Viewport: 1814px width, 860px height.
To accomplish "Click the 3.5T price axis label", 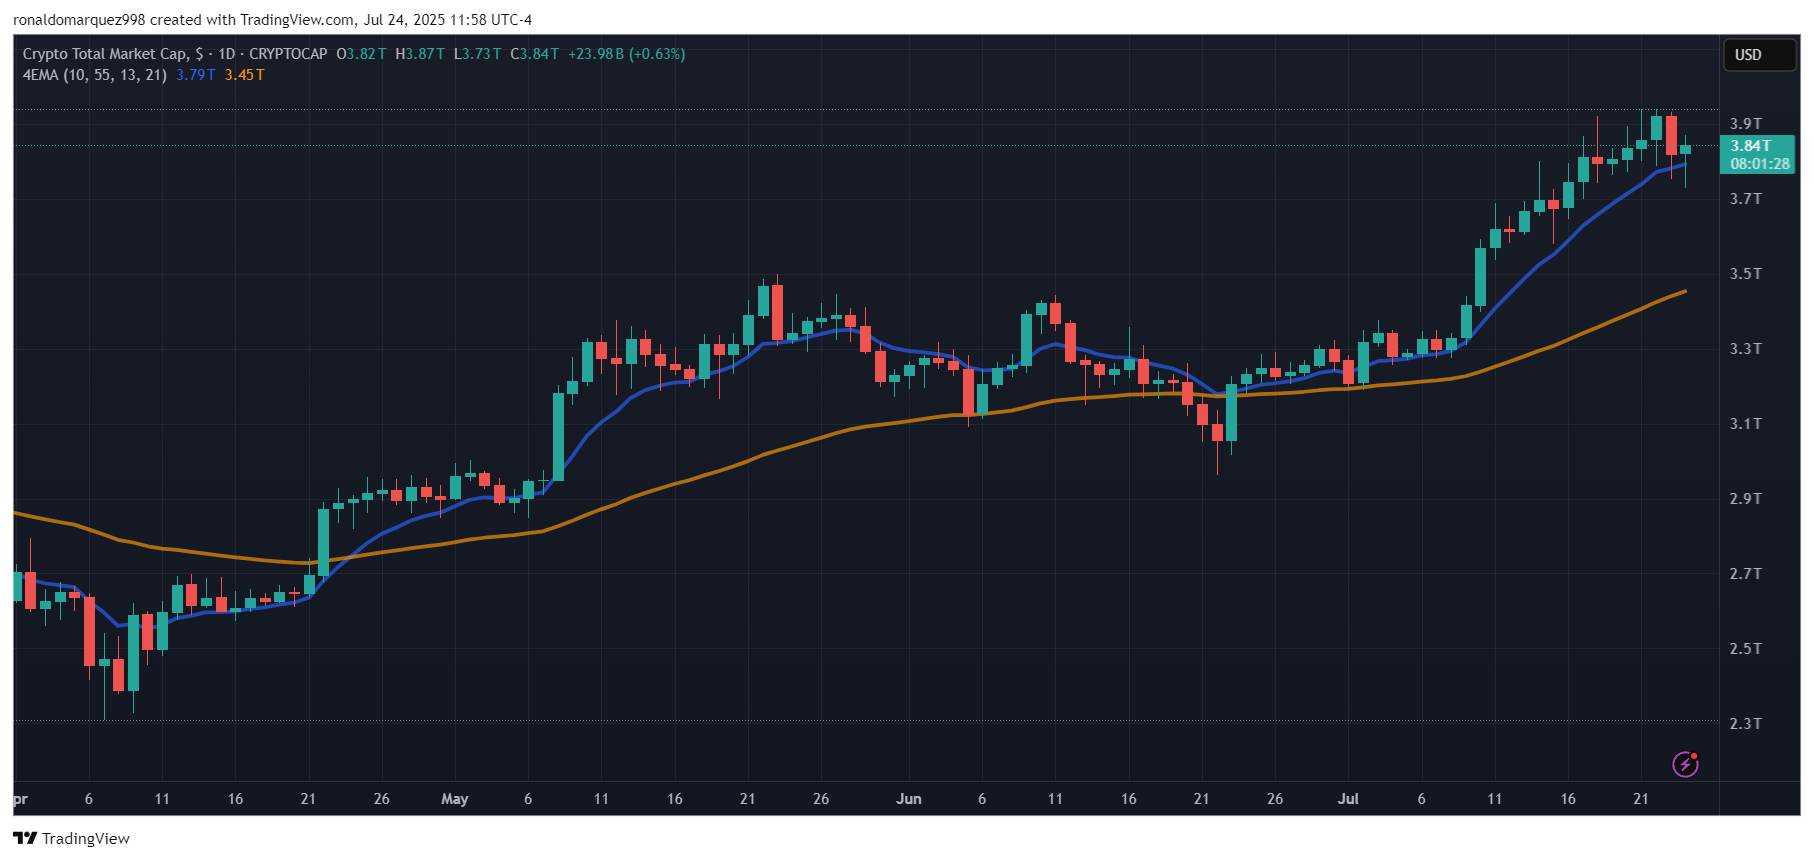I will [1746, 274].
